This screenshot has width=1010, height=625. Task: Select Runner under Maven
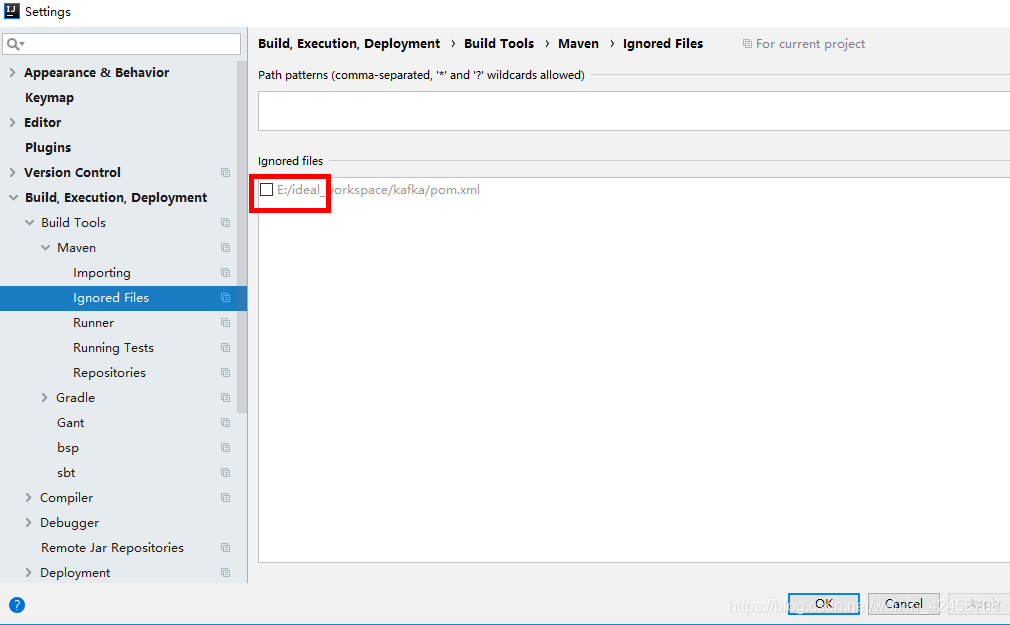(x=93, y=323)
